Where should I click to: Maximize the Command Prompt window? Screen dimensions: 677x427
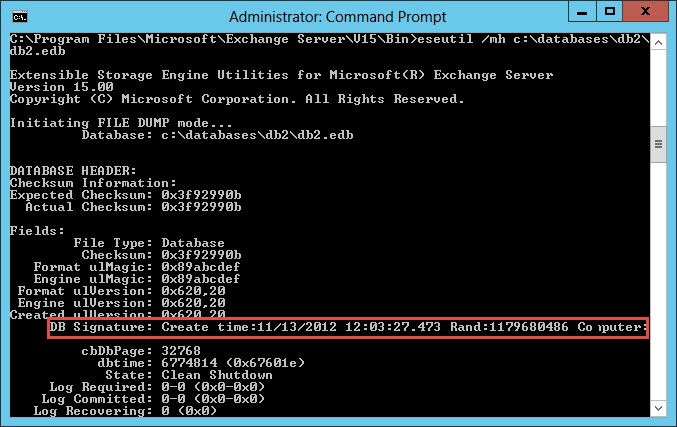[608, 12]
